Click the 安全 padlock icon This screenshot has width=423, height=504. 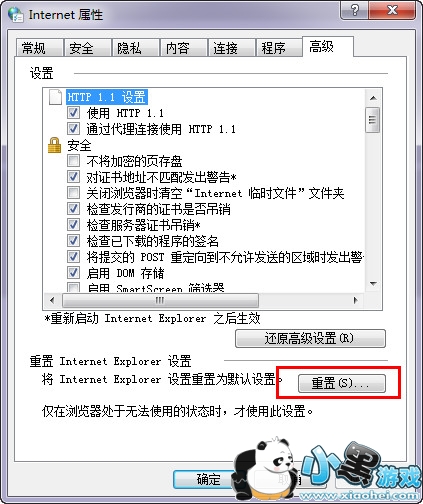click(54, 145)
